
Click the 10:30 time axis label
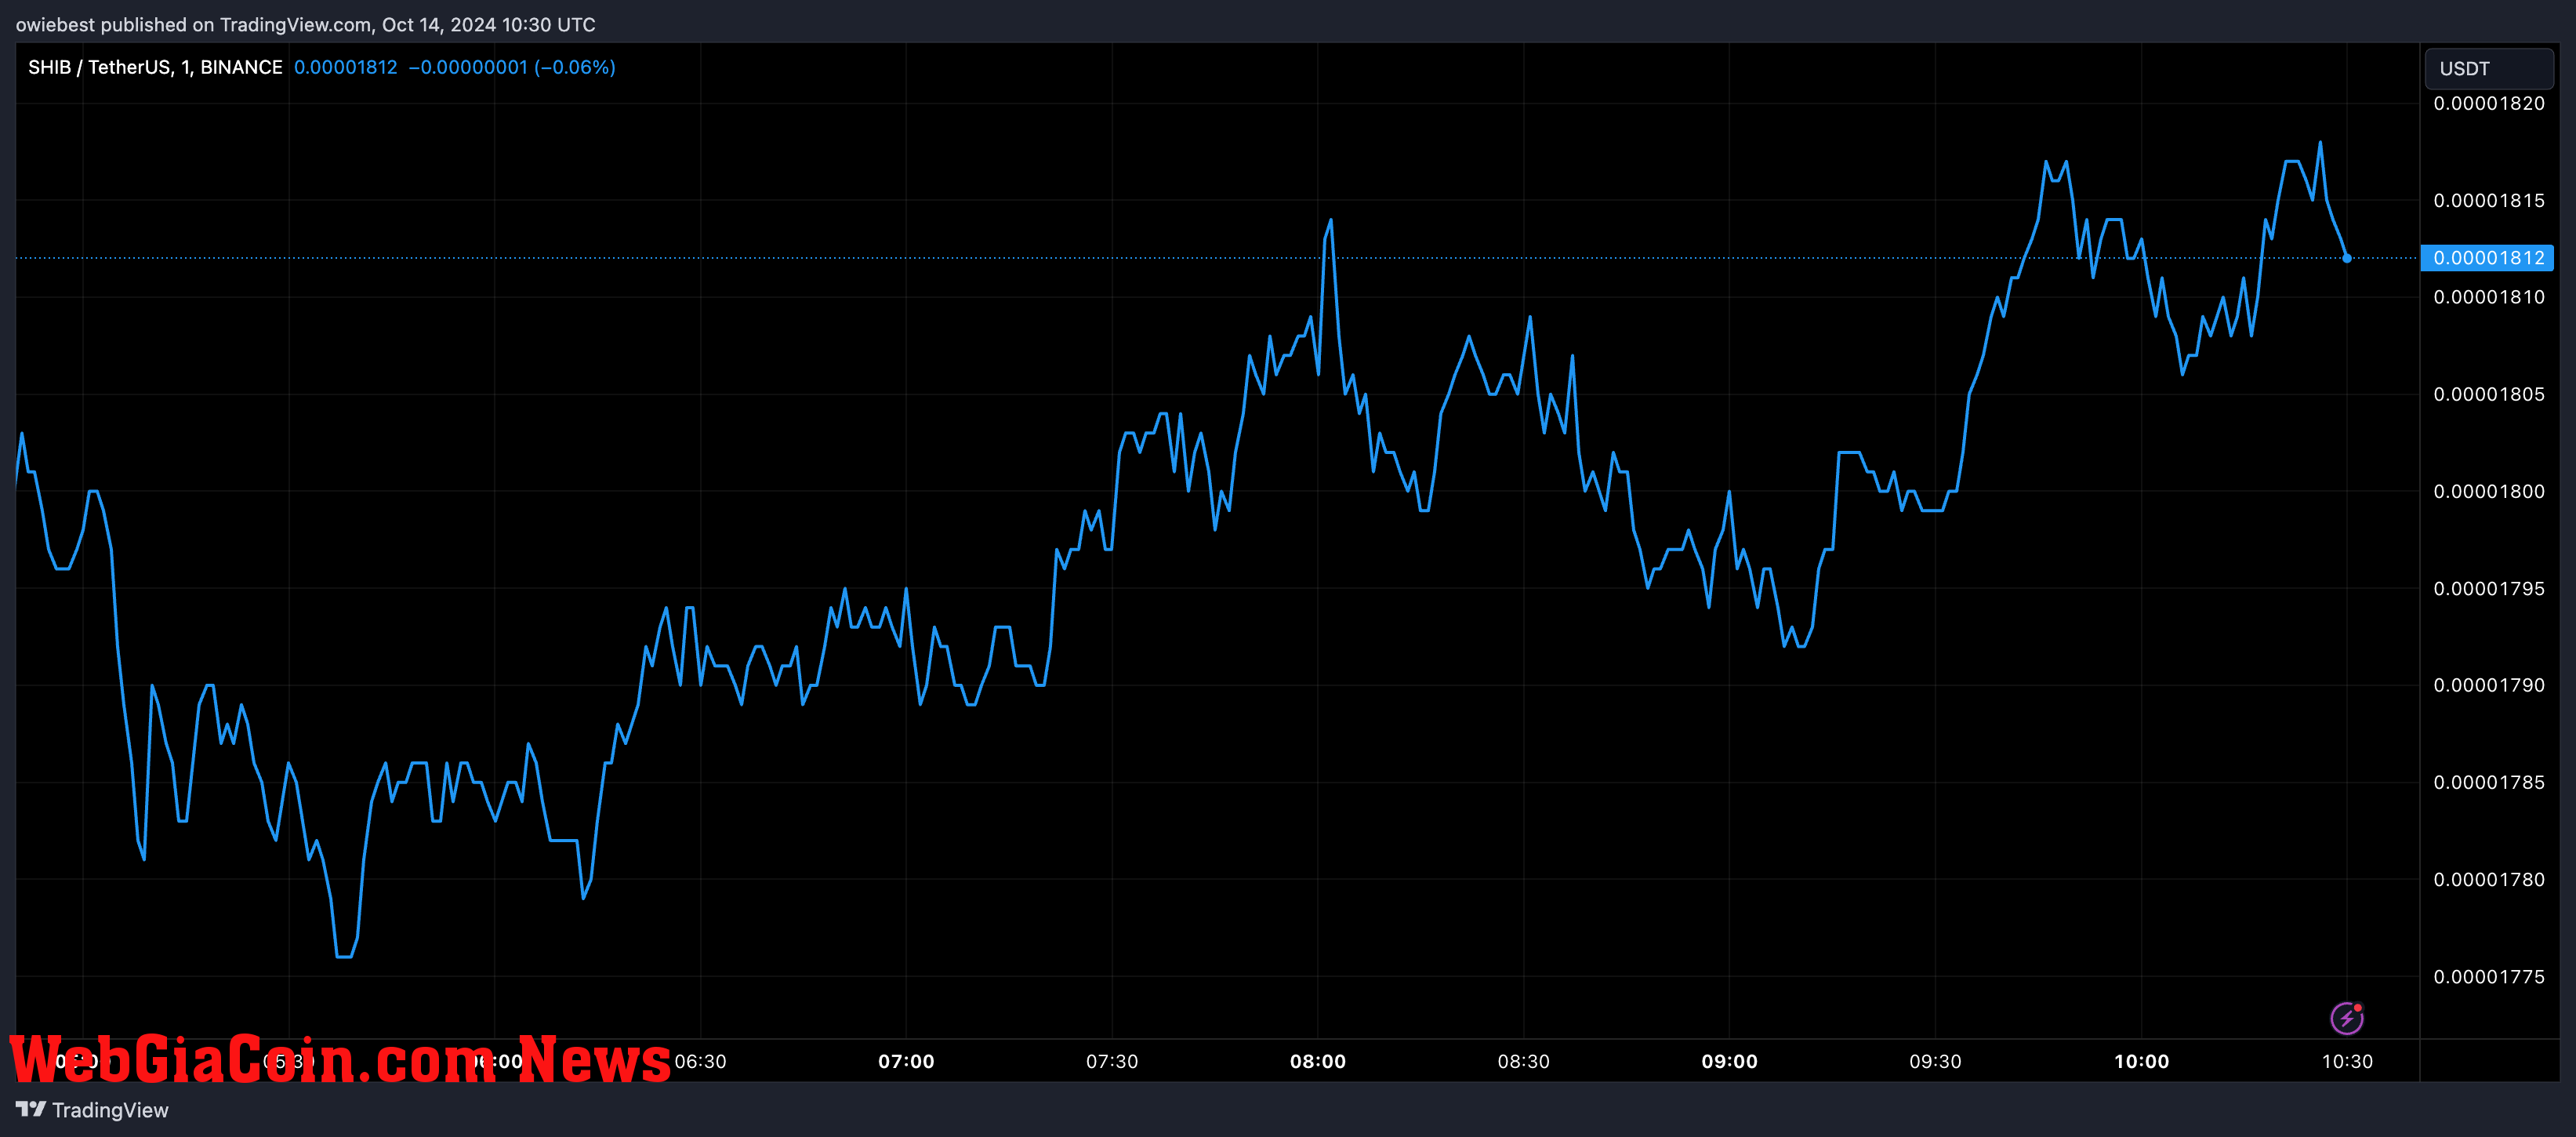(2347, 1061)
